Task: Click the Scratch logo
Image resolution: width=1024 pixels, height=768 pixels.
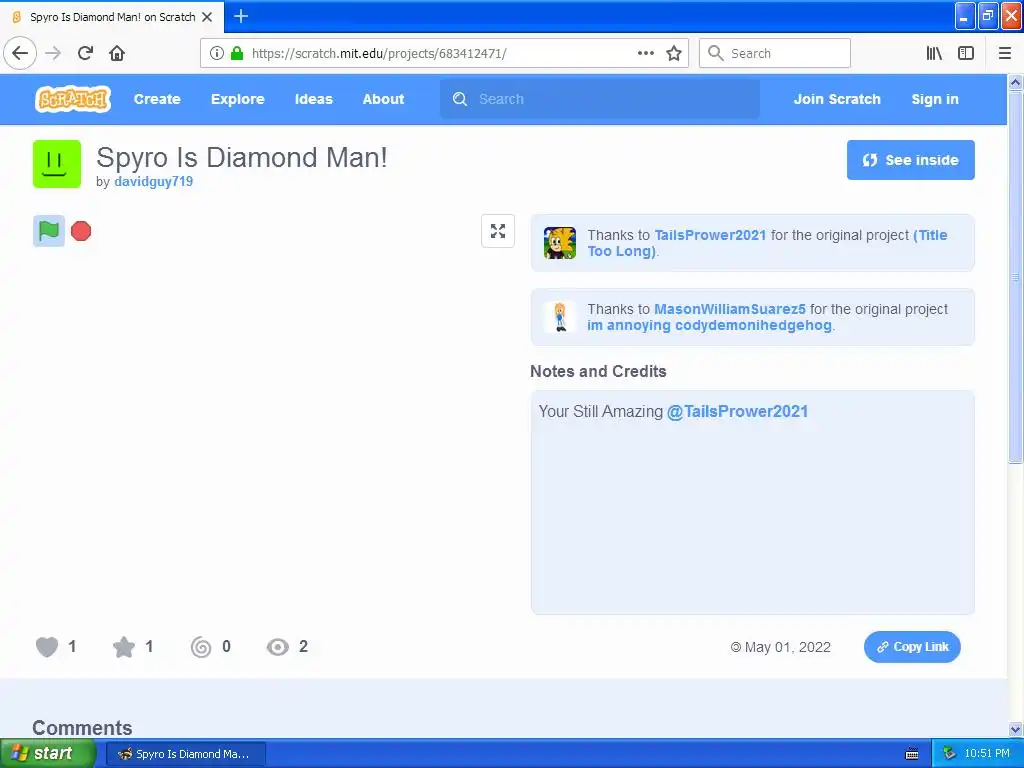Action: (72, 99)
